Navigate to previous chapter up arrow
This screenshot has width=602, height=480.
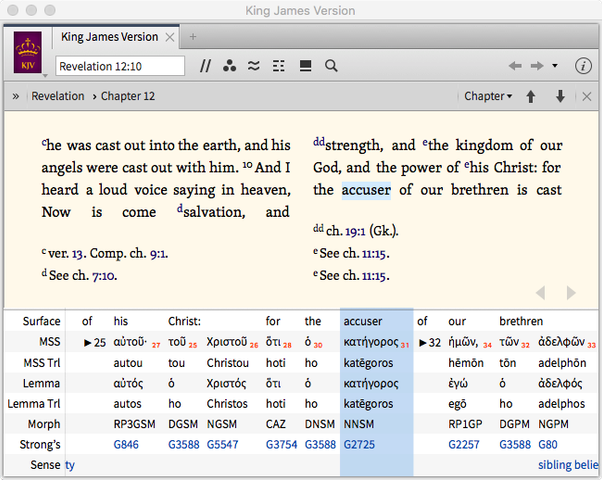point(531,96)
